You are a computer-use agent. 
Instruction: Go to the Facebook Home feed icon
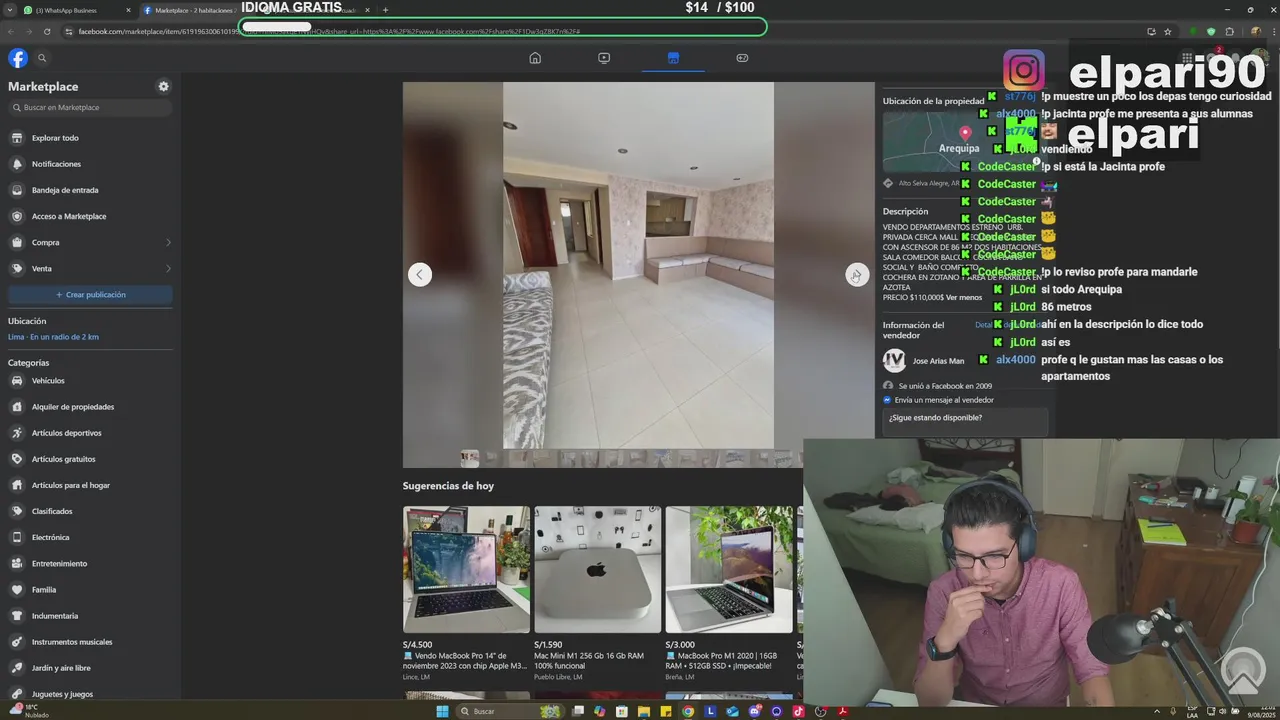click(x=535, y=58)
